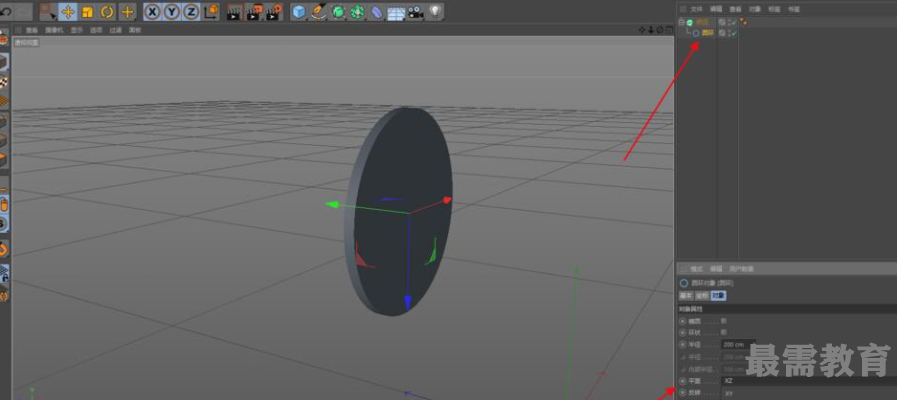This screenshot has width=897, height=400.
Task: Add a Light object
Action: 435,11
